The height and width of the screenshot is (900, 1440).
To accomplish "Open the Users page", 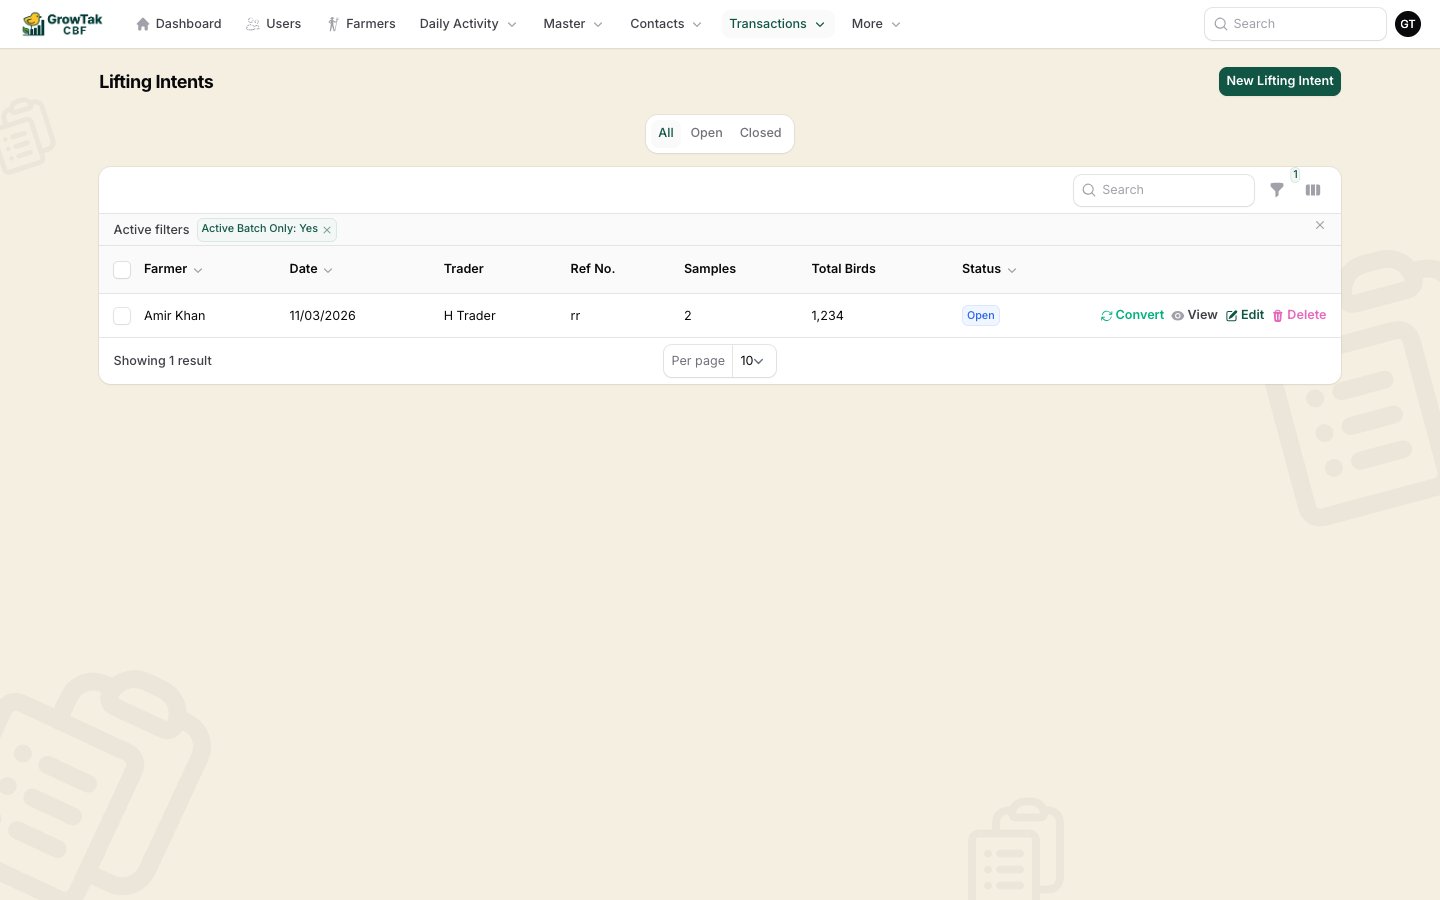I will (x=274, y=24).
